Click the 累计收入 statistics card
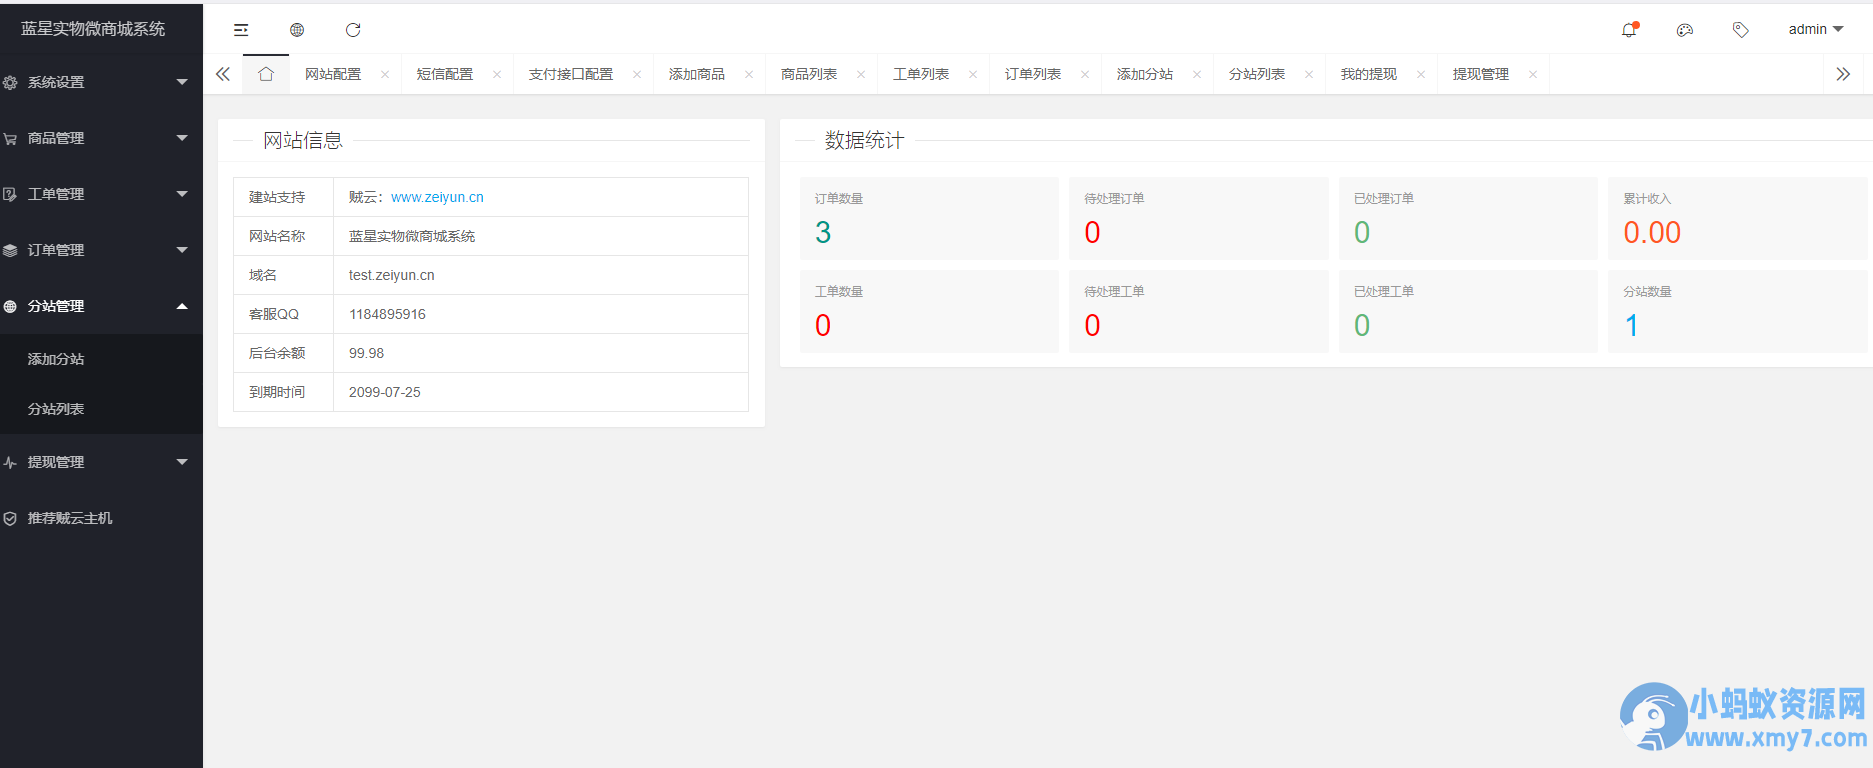Screen dimensions: 1873x768 click(x=1737, y=219)
